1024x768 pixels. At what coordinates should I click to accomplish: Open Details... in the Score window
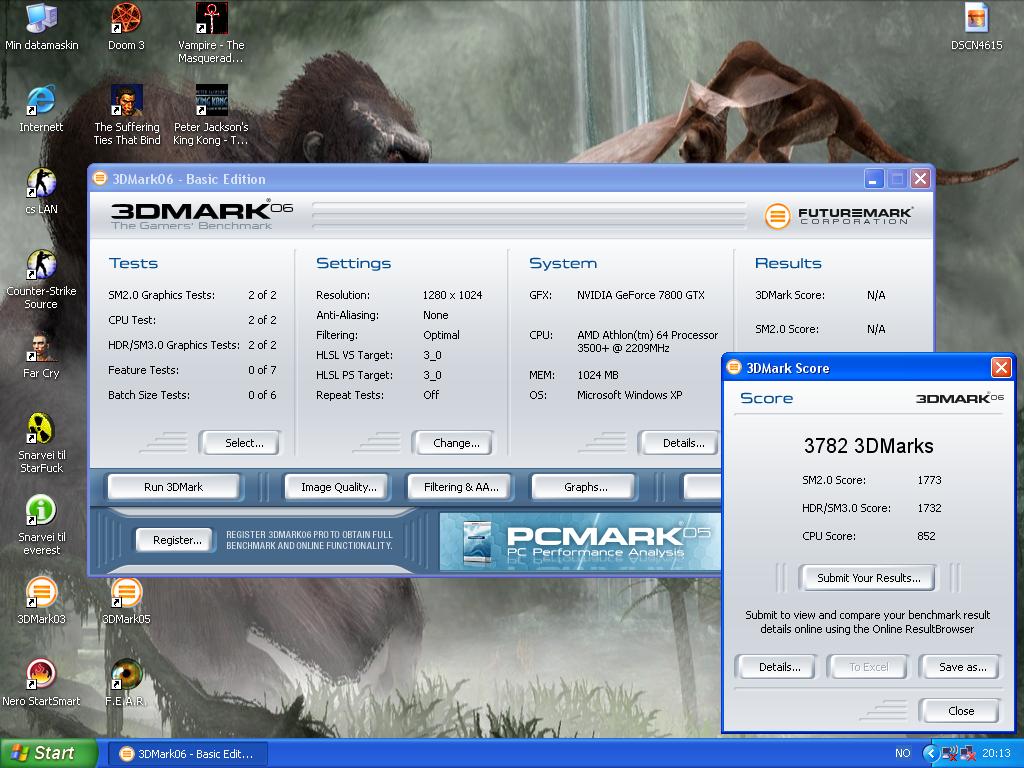[x=777, y=667]
